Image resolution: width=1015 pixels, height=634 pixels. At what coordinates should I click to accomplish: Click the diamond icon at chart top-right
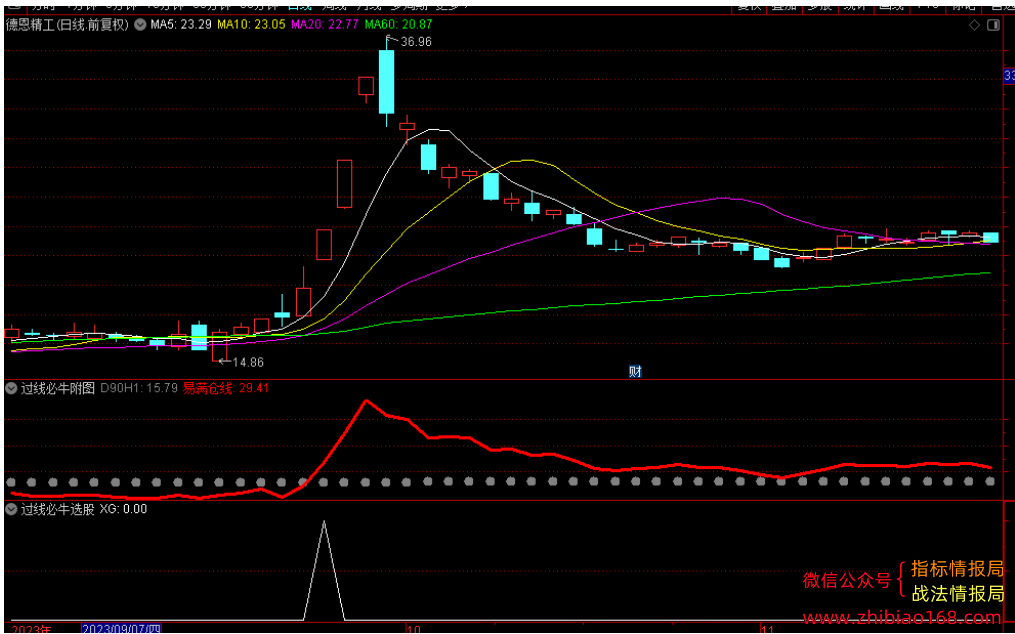click(x=974, y=25)
